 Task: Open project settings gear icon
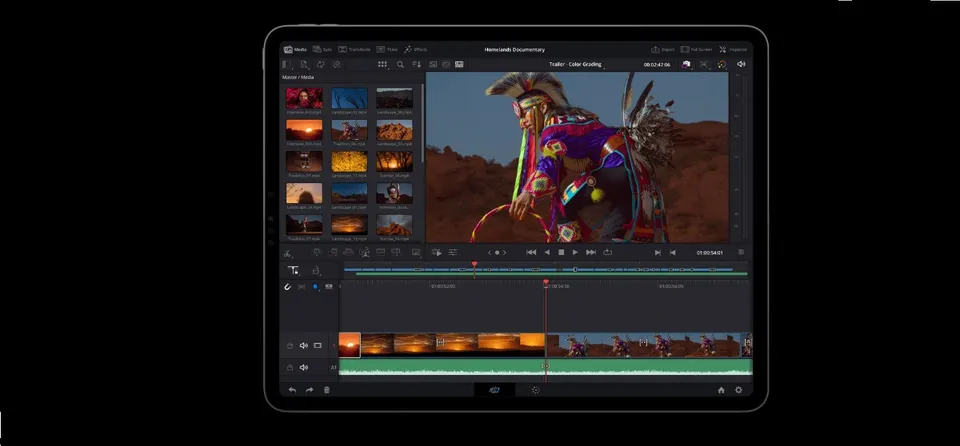pos(738,390)
